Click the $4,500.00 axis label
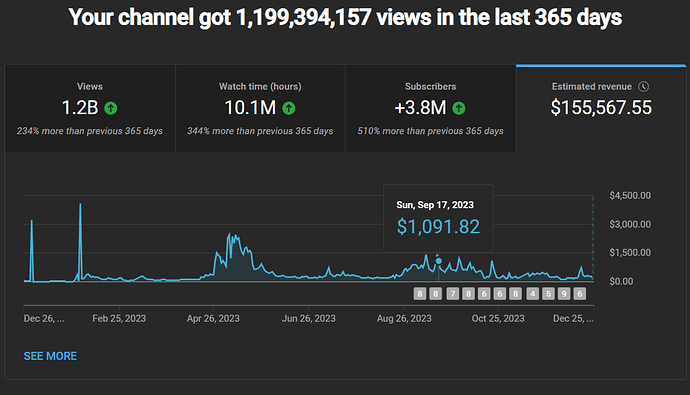This screenshot has height=395, width=690. pos(630,196)
